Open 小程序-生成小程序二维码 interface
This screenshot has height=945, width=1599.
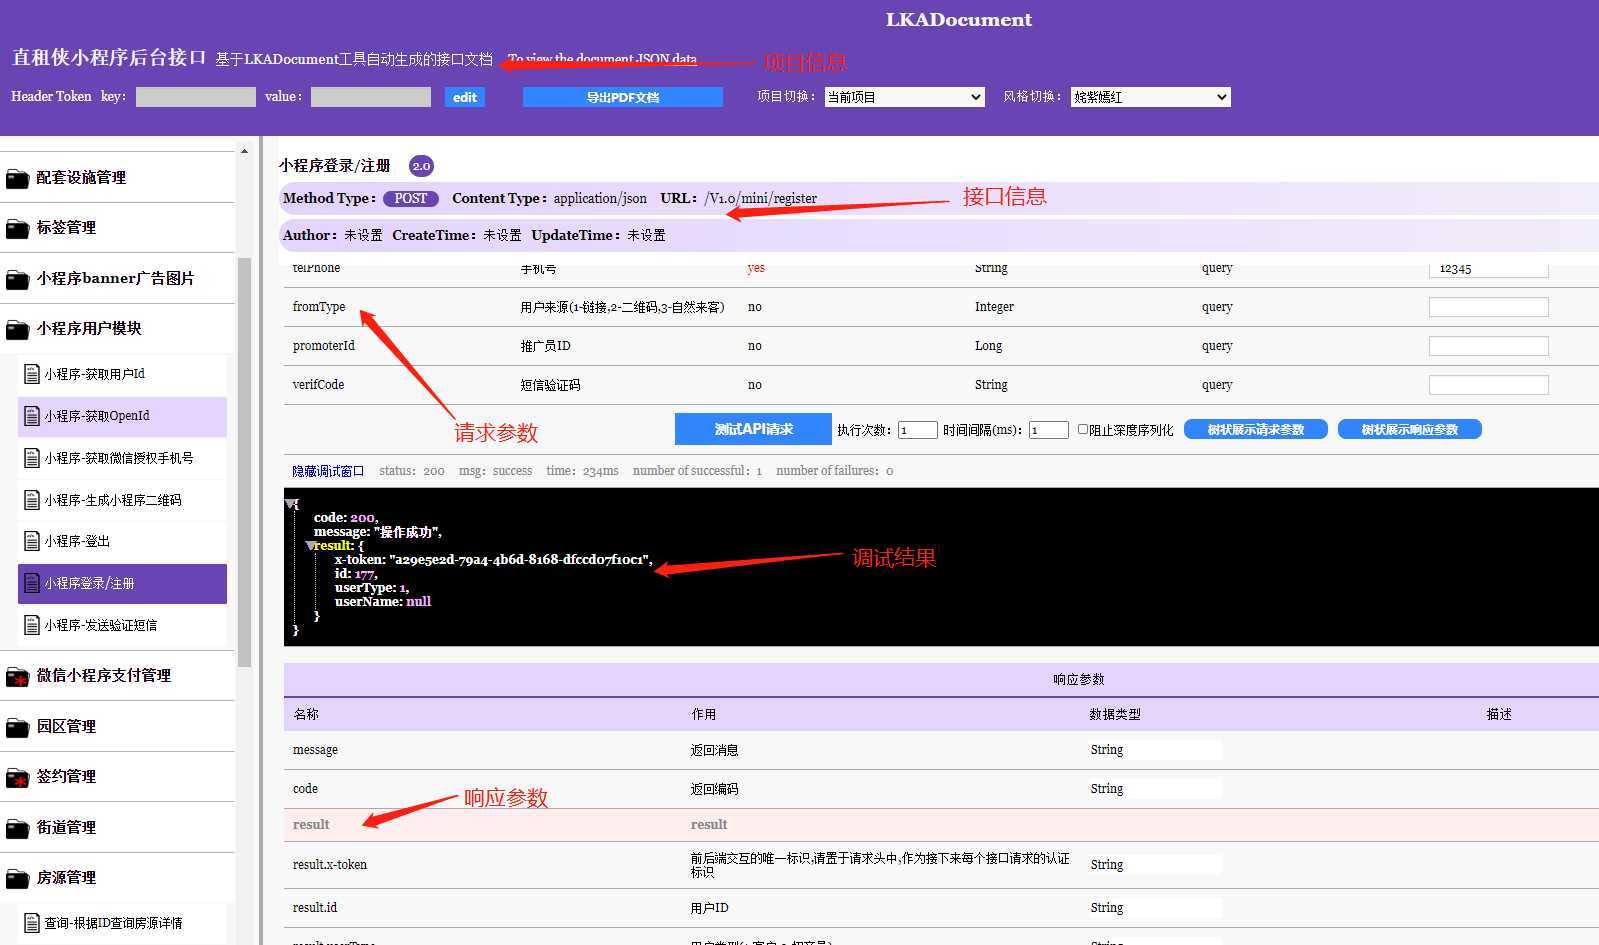coord(122,500)
